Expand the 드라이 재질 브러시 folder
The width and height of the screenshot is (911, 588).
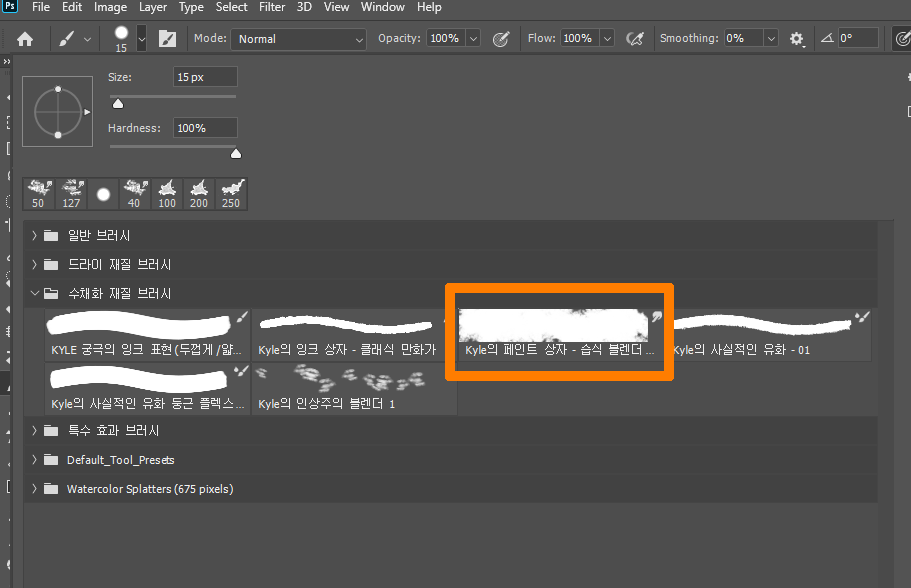click(x=34, y=264)
